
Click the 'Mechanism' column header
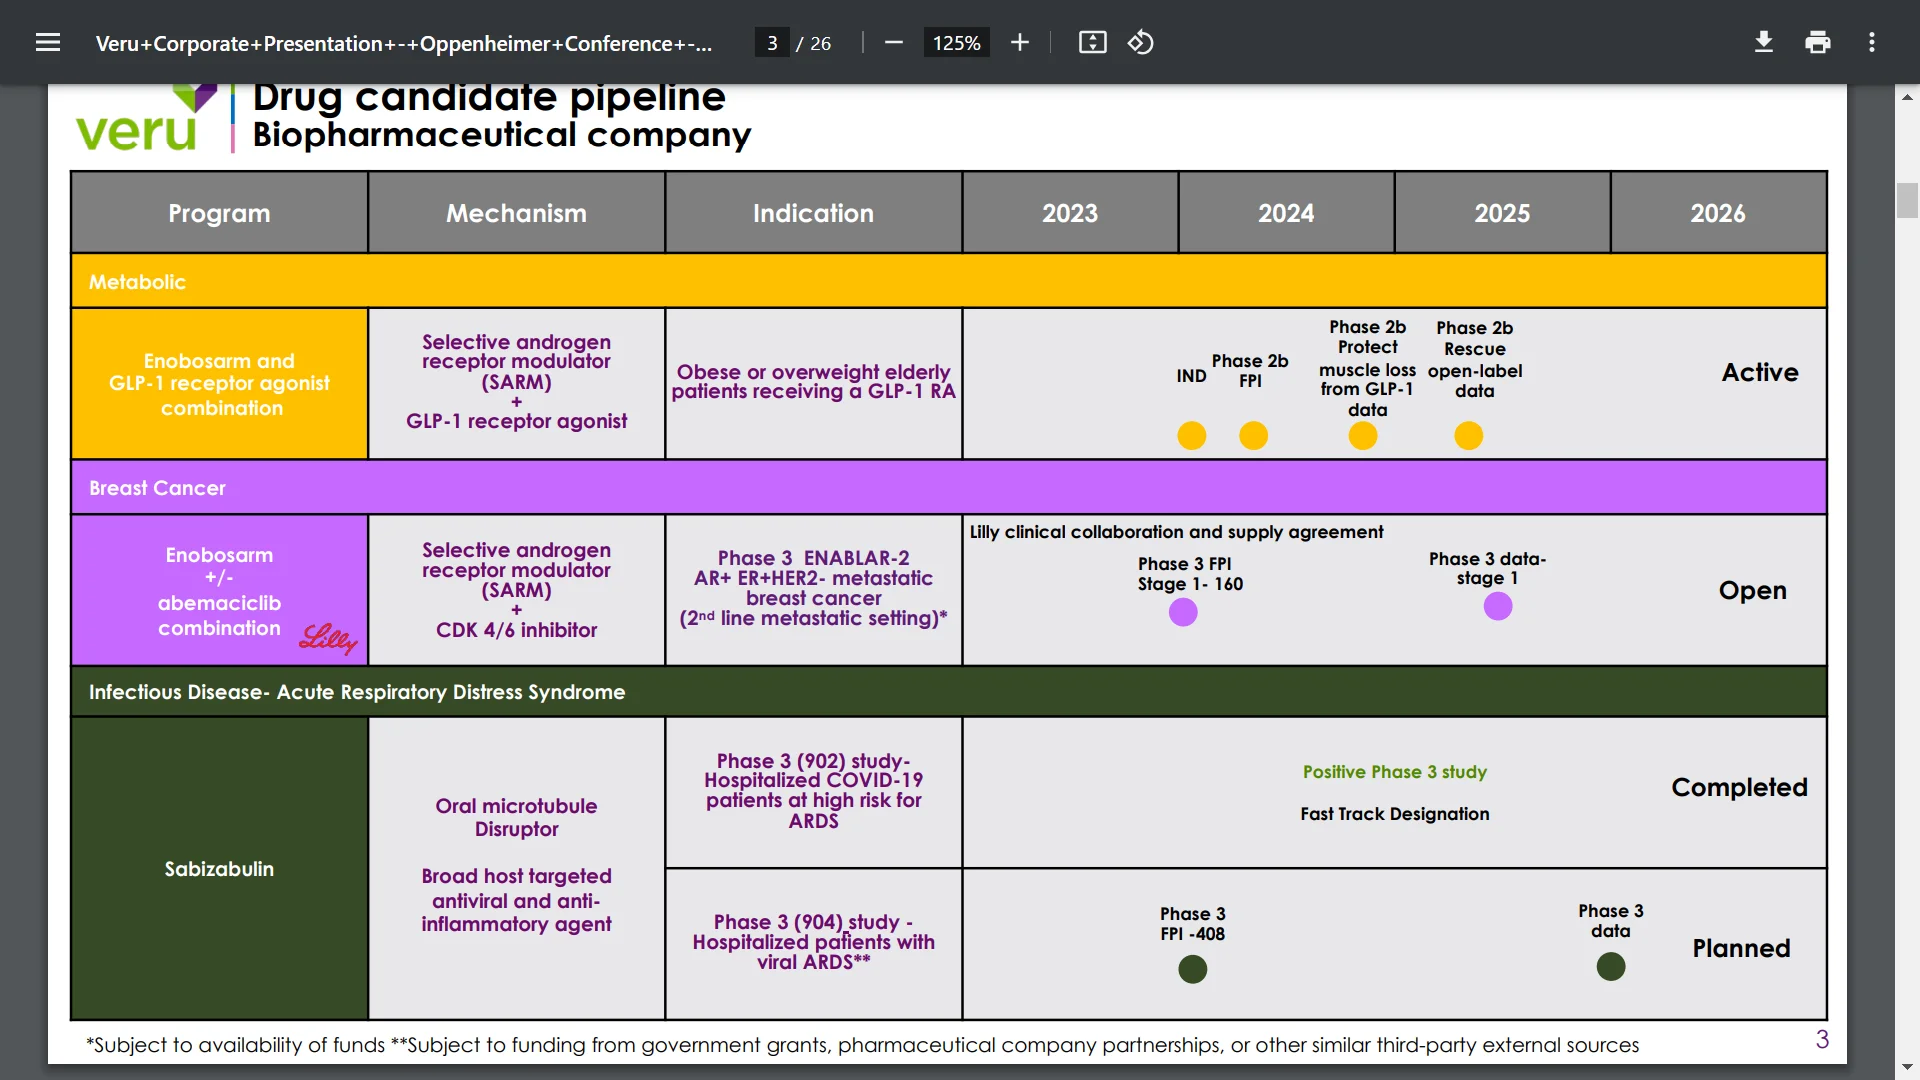click(516, 212)
